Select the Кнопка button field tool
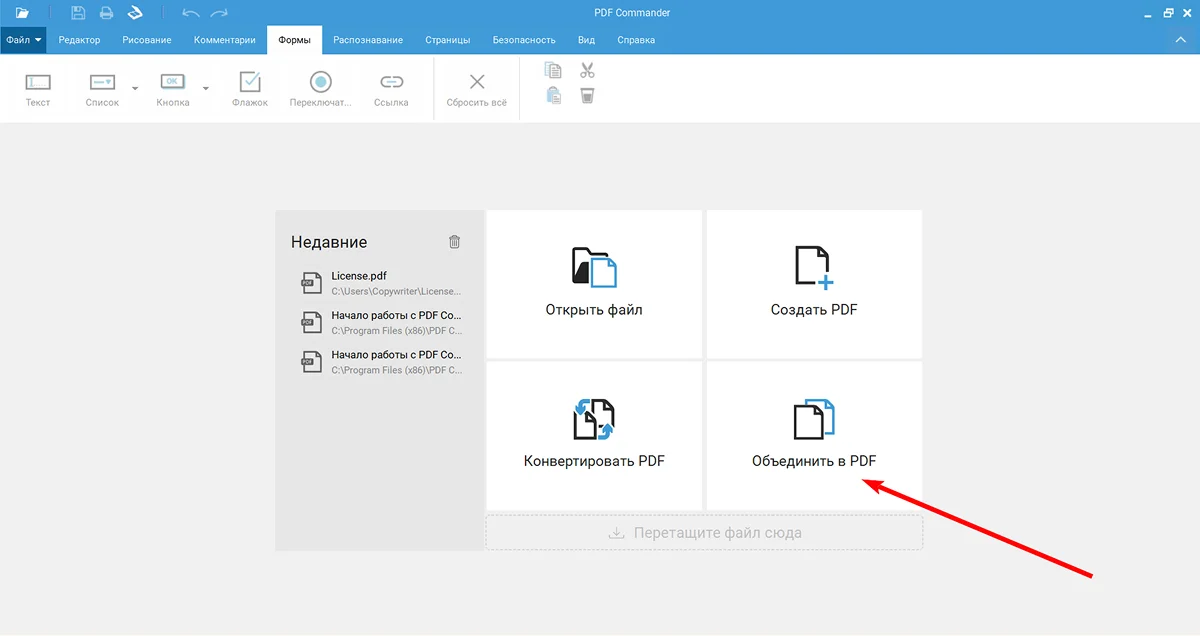 click(x=173, y=89)
